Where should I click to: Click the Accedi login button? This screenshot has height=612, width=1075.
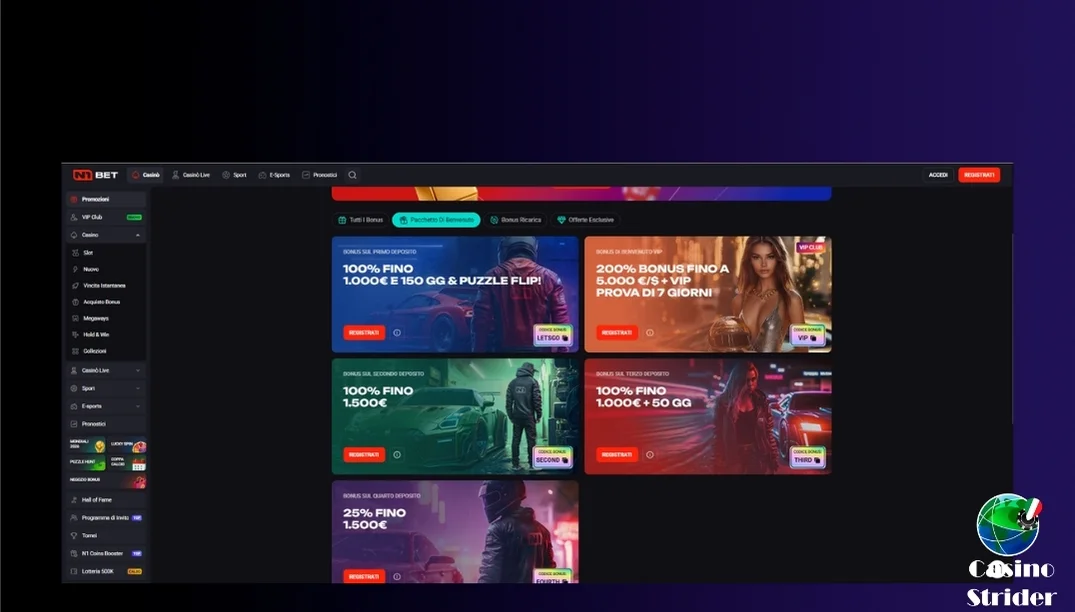938,175
